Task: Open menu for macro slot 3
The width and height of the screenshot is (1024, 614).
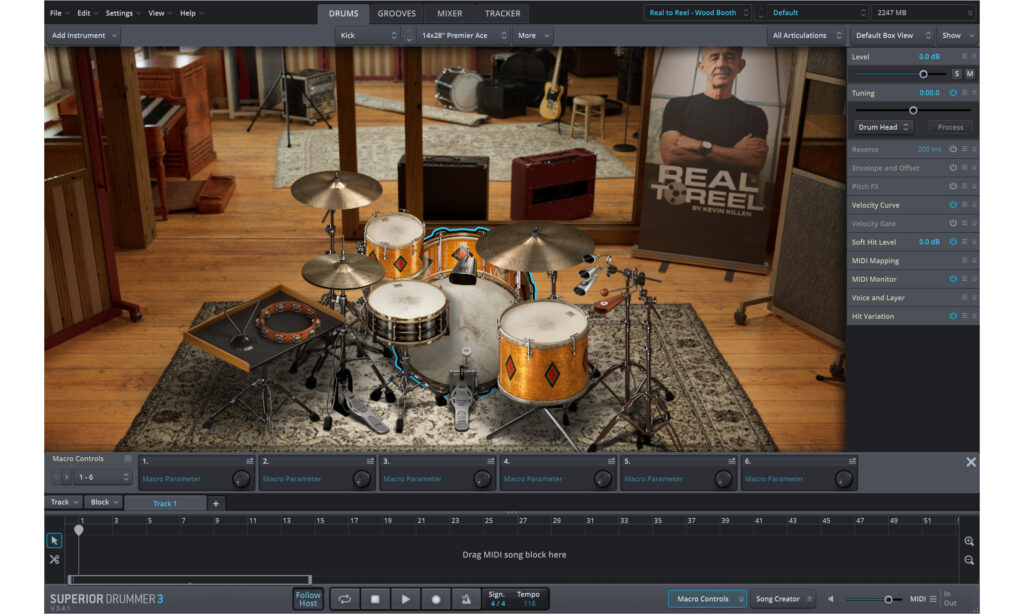Action: pyautogui.click(x=490, y=461)
